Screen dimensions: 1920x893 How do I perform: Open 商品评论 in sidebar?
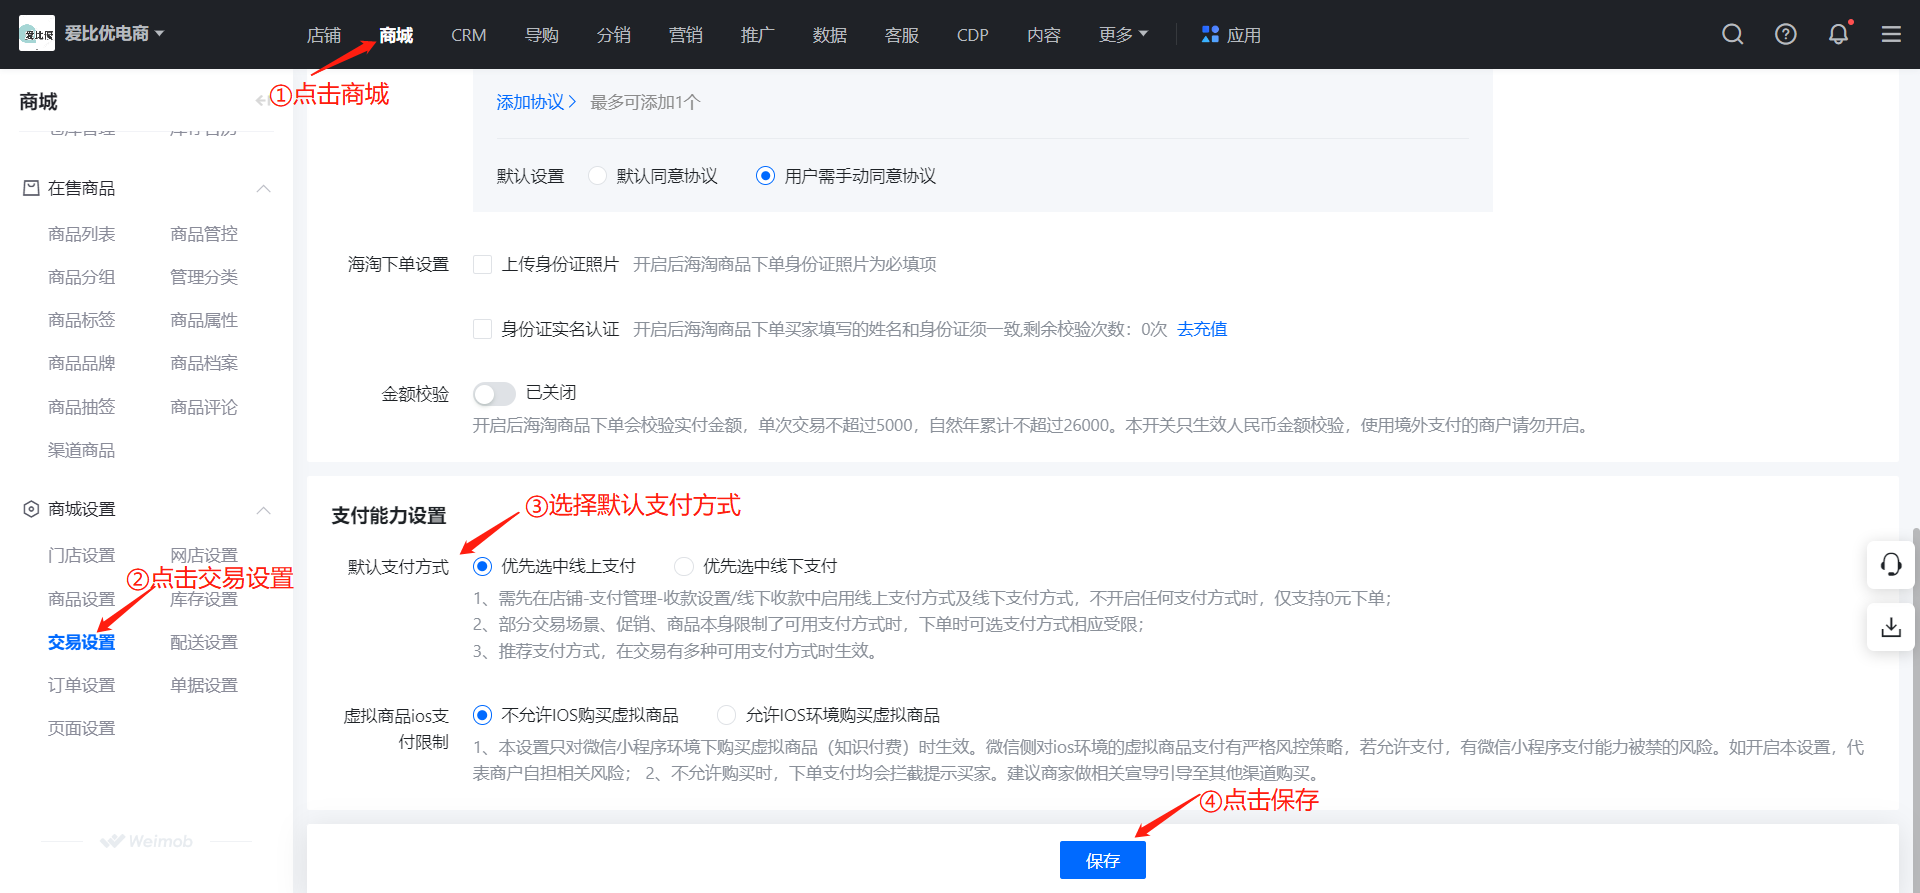point(204,407)
